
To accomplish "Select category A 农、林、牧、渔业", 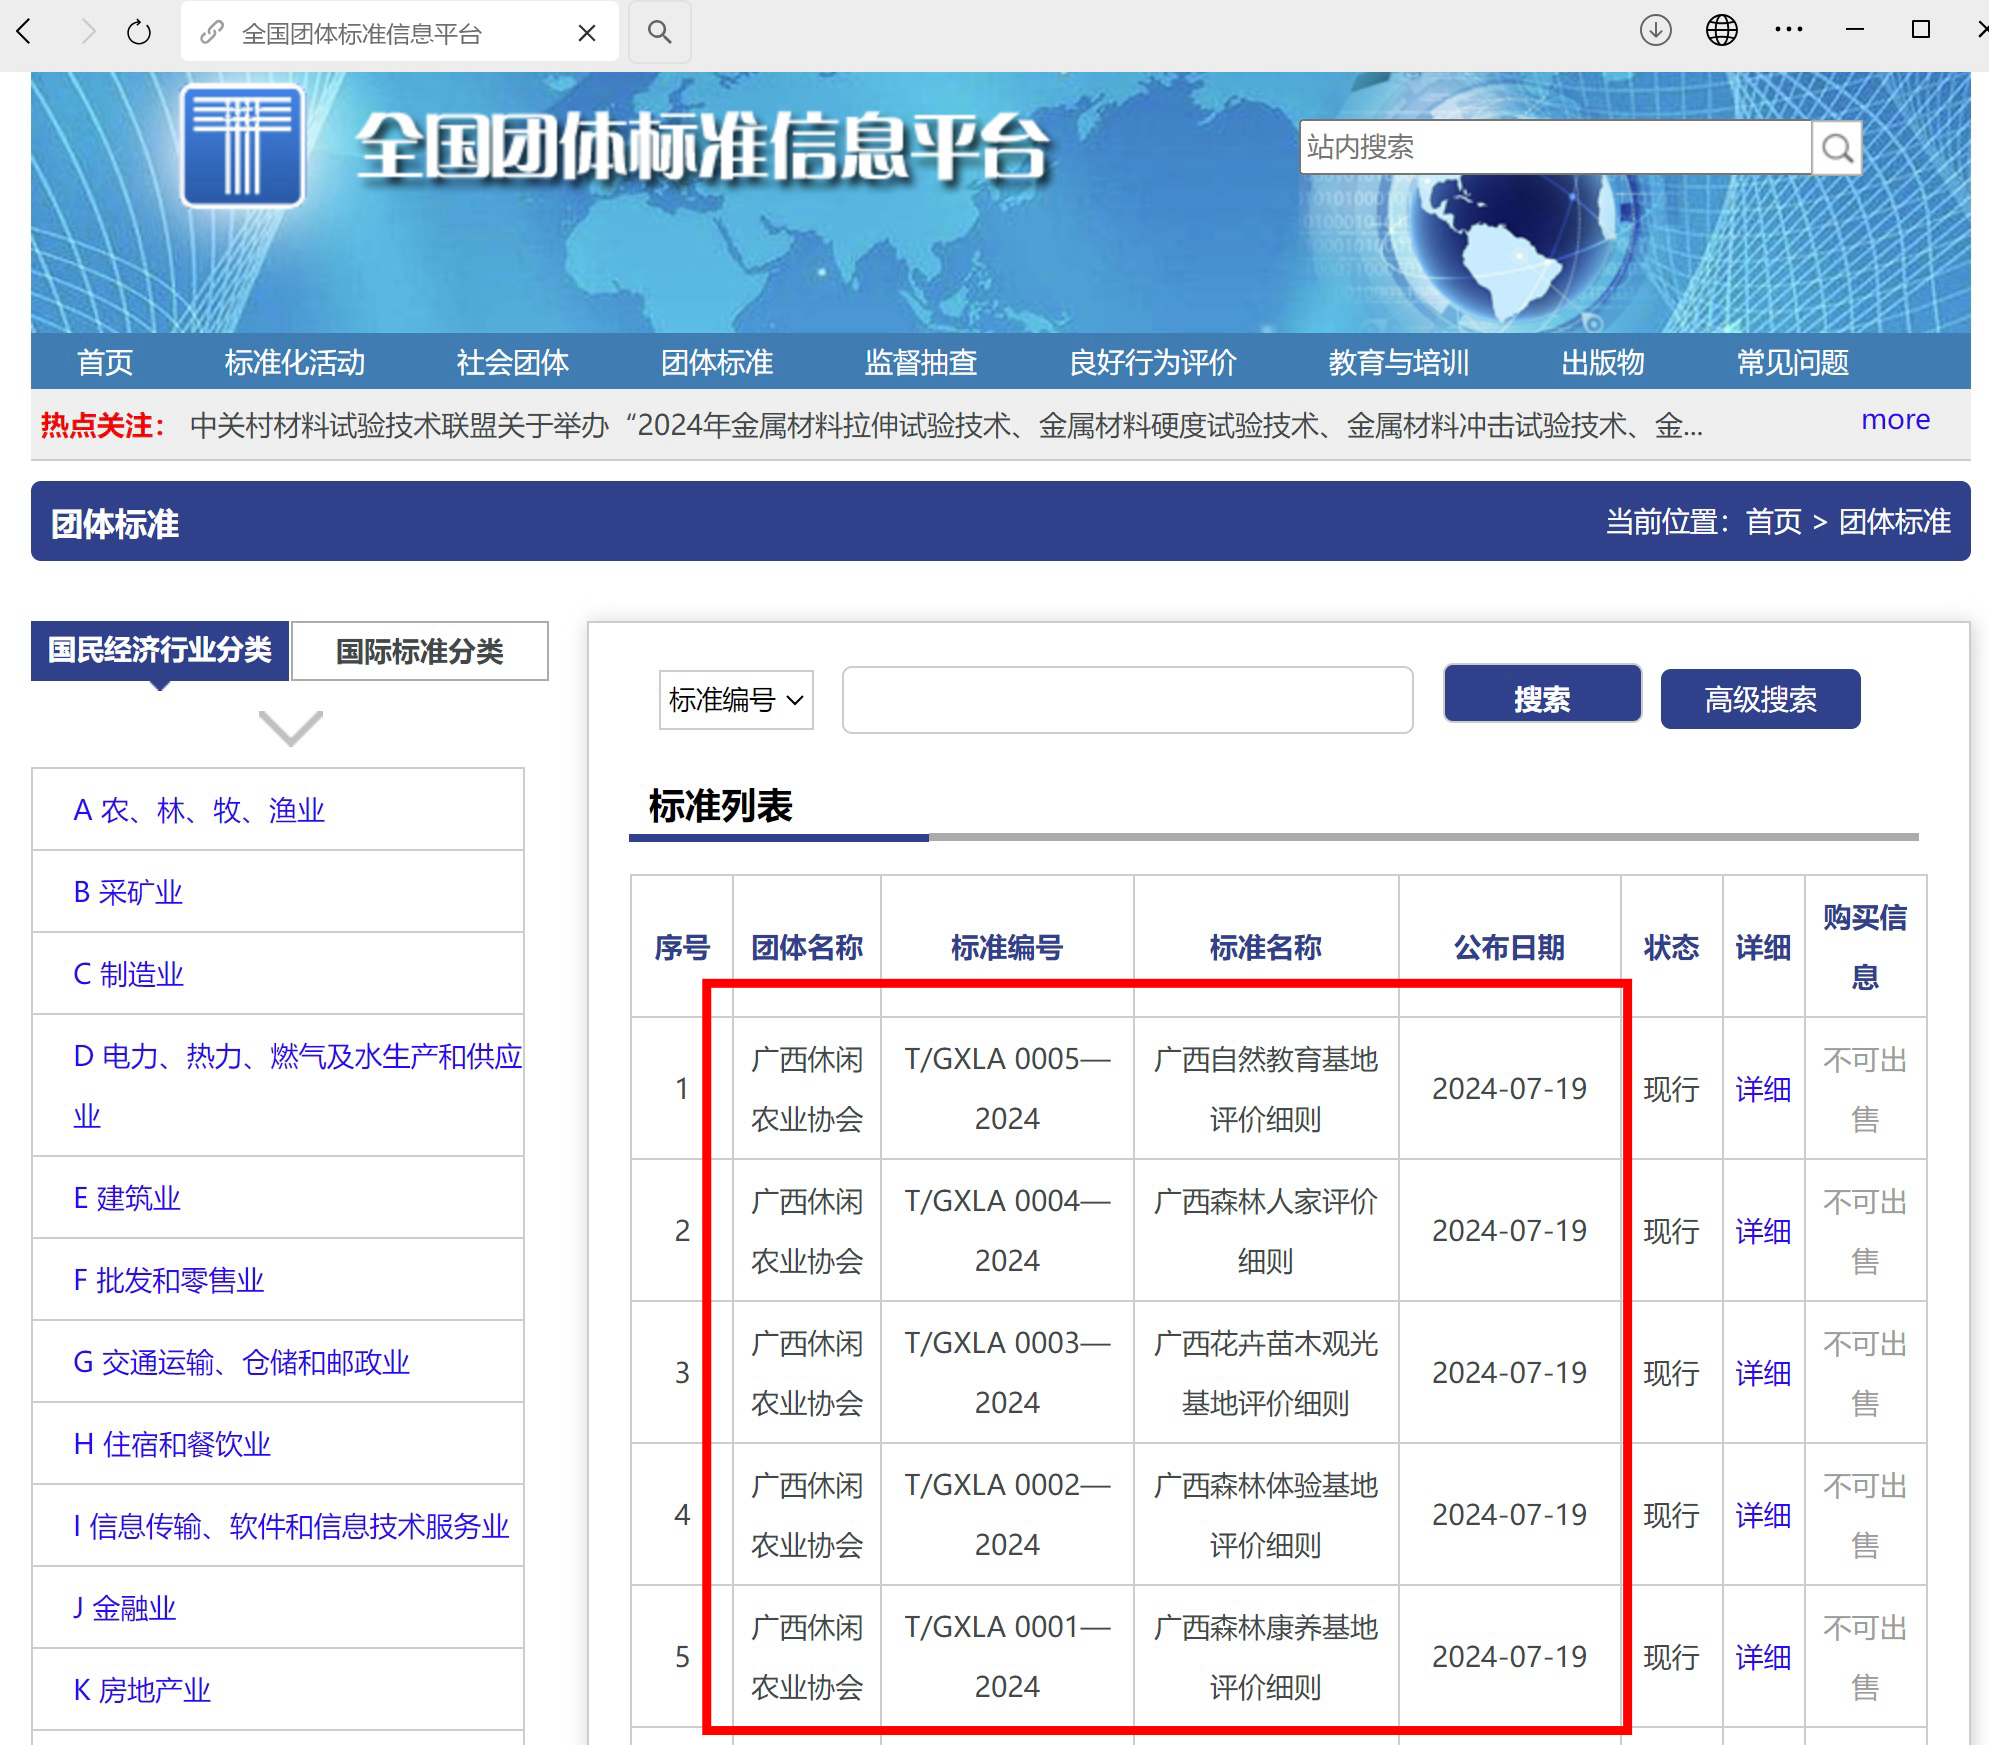I will [x=200, y=810].
